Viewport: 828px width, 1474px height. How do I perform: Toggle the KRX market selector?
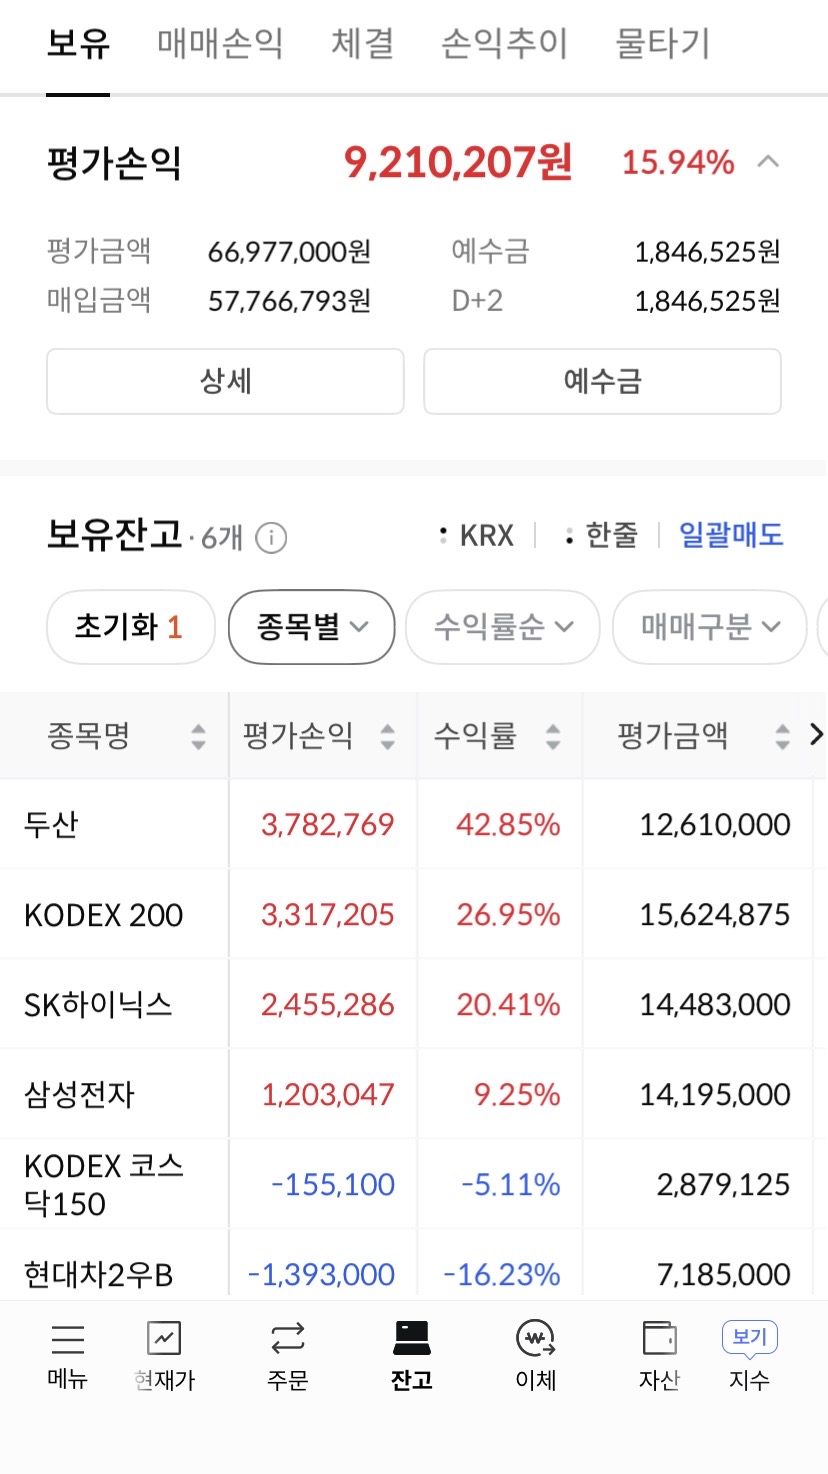[x=477, y=535]
